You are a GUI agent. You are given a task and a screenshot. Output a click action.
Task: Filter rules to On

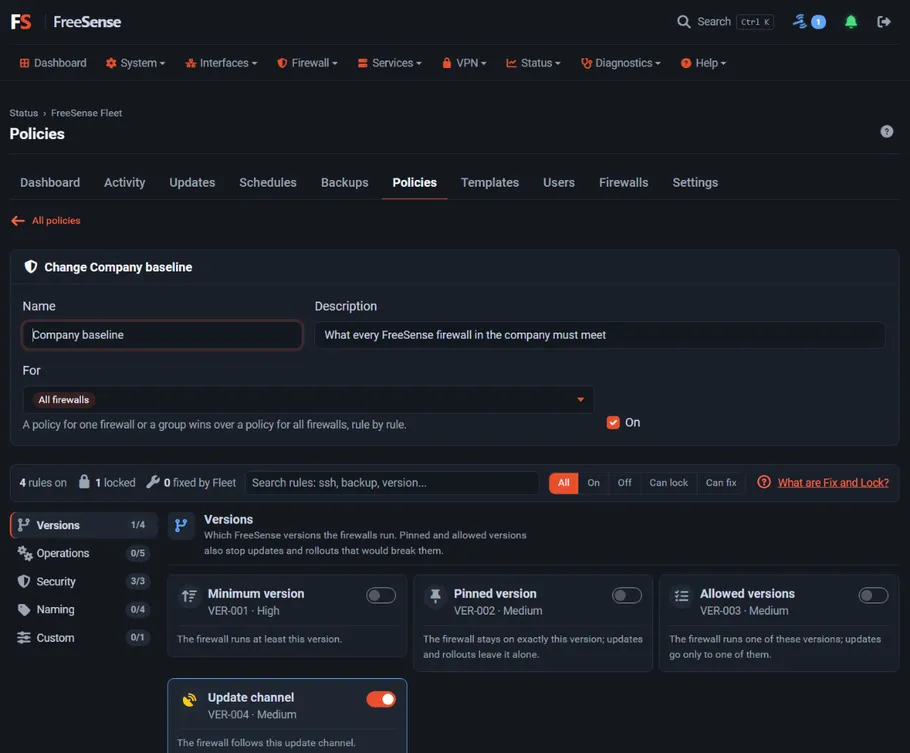point(593,482)
